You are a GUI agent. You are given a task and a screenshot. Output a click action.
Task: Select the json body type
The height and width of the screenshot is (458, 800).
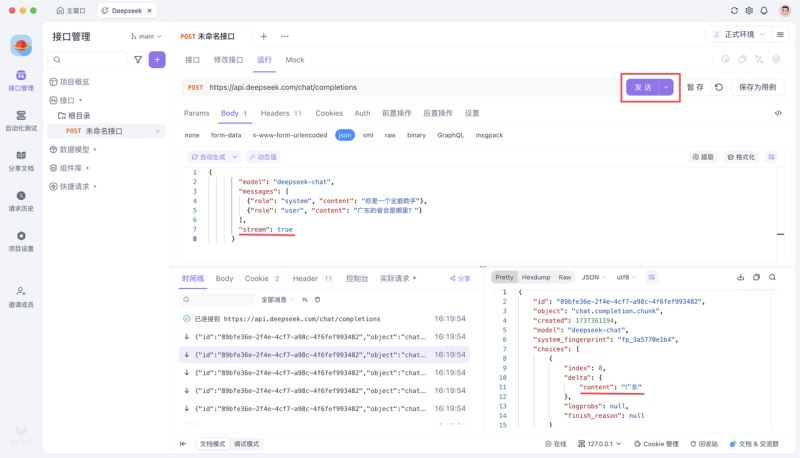tap(345, 135)
